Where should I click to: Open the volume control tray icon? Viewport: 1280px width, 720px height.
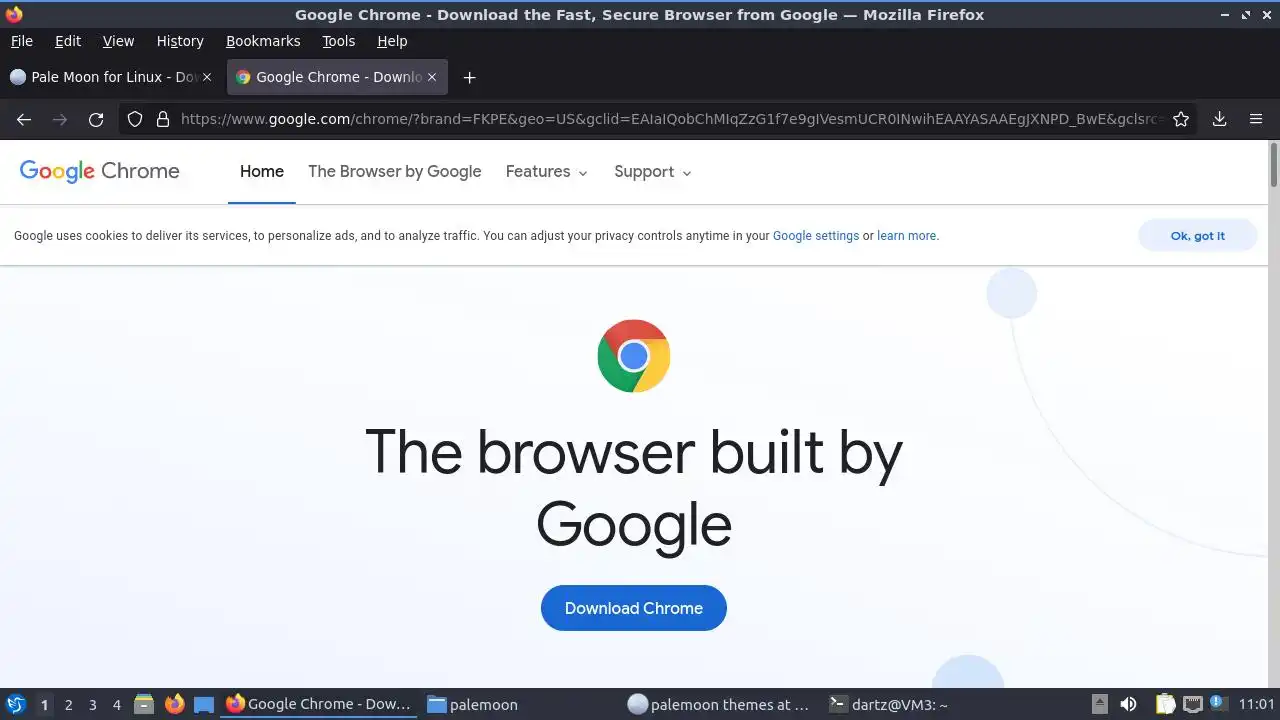coord(1128,704)
